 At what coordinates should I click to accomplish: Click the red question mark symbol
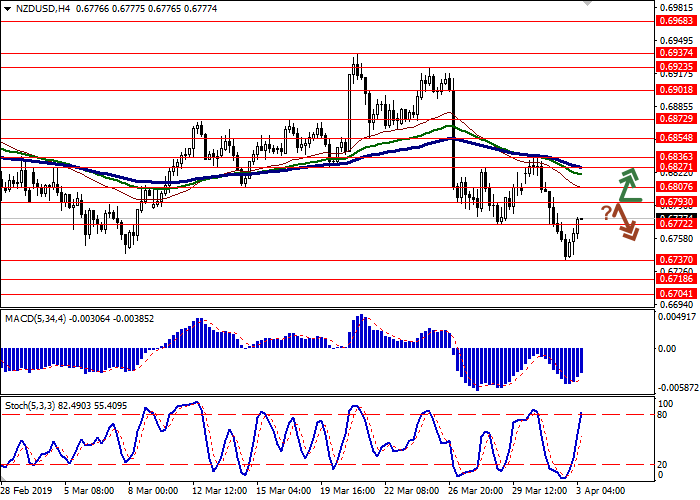(607, 212)
